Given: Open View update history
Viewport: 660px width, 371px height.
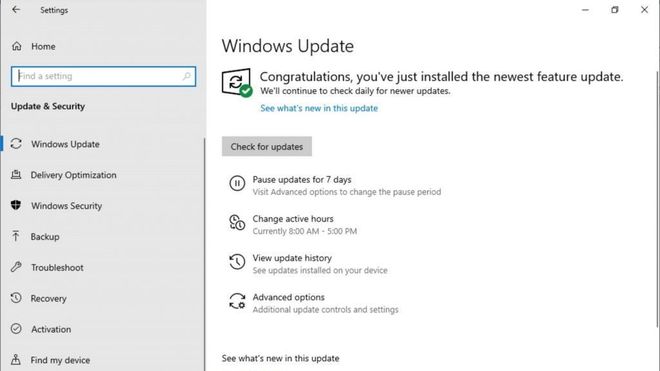Looking at the screenshot, I should [292, 258].
